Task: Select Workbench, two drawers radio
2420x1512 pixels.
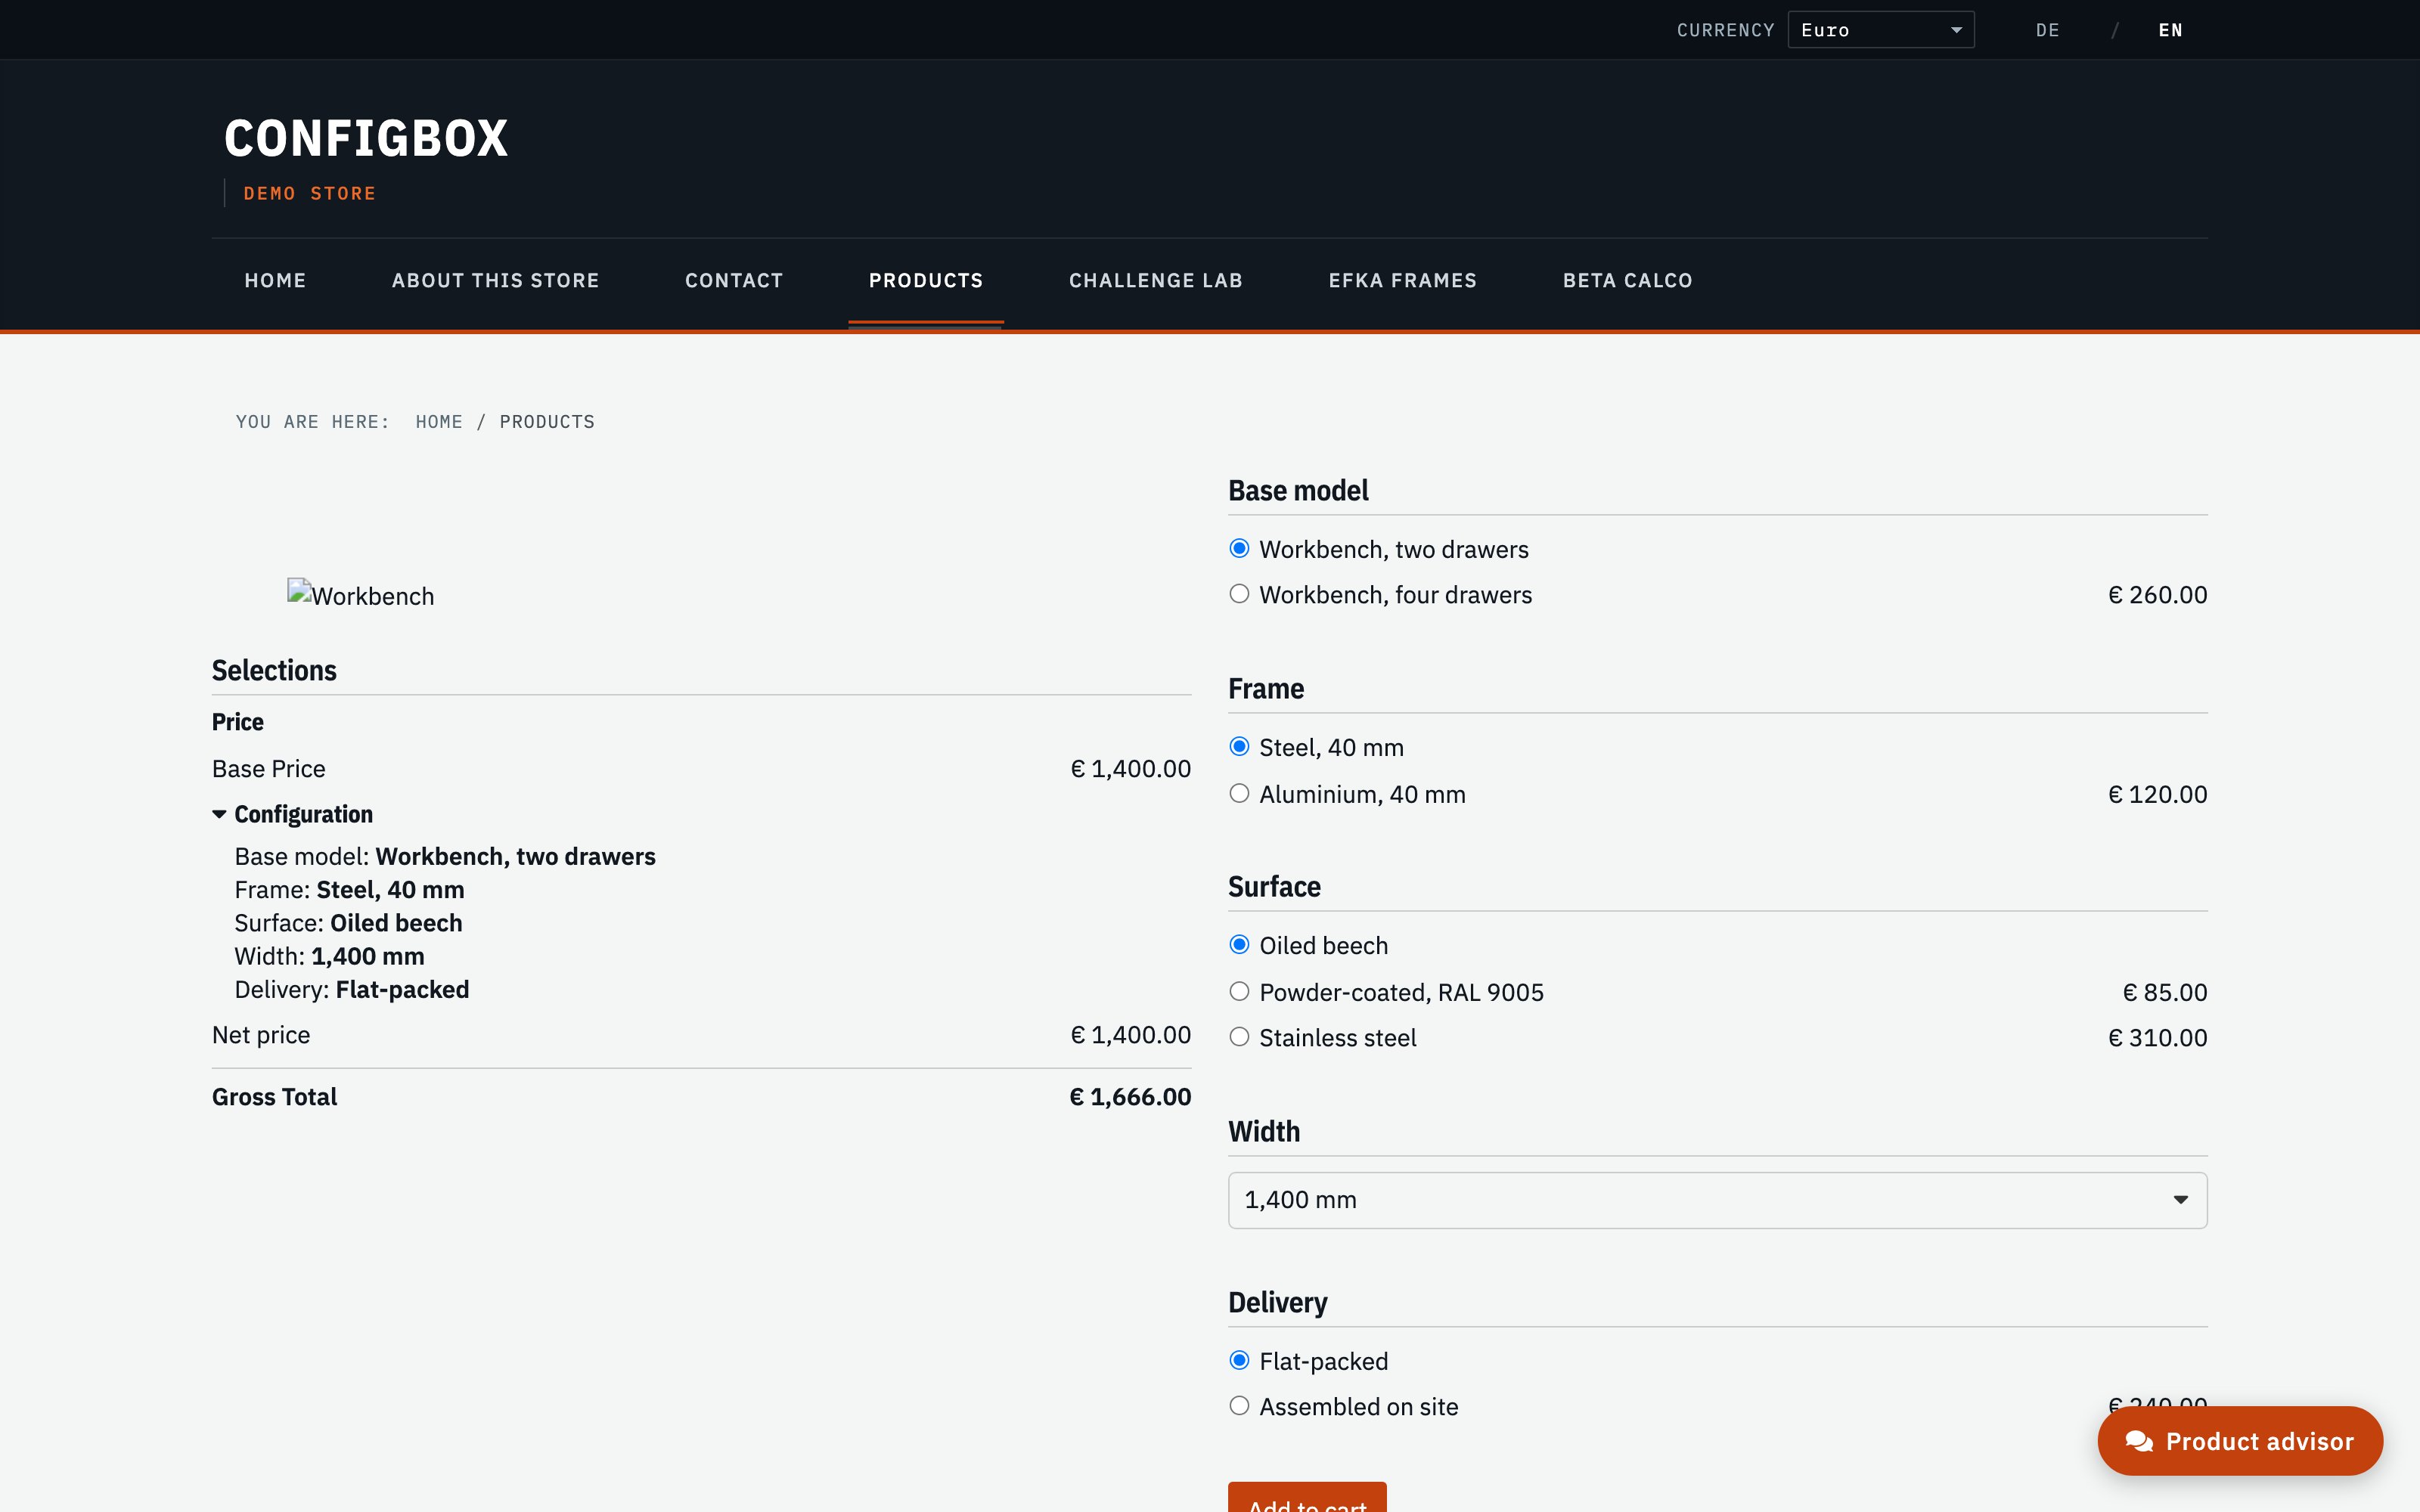Action: tap(1239, 548)
